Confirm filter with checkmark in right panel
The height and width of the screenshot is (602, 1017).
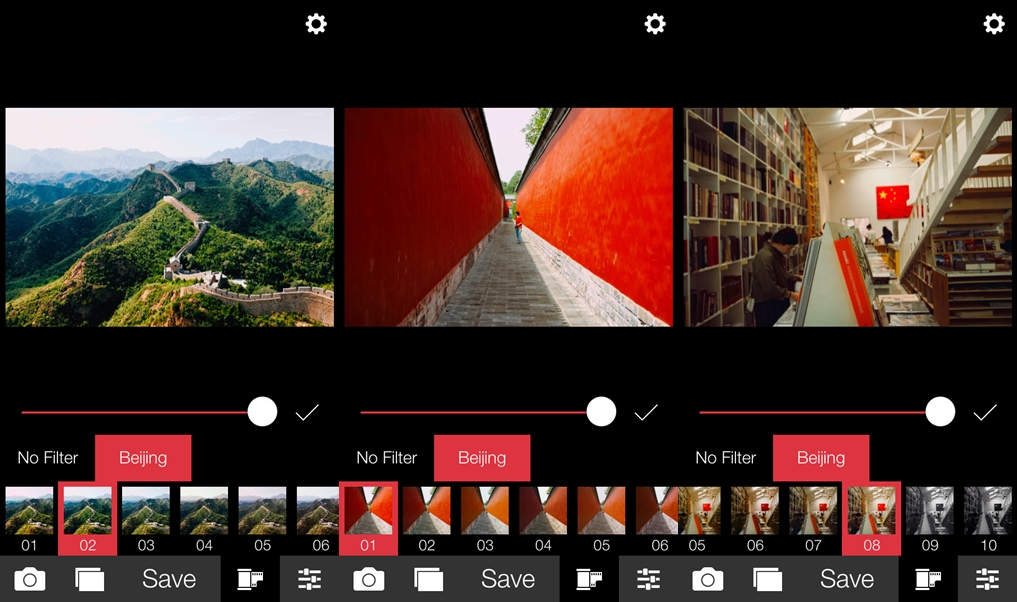point(985,413)
